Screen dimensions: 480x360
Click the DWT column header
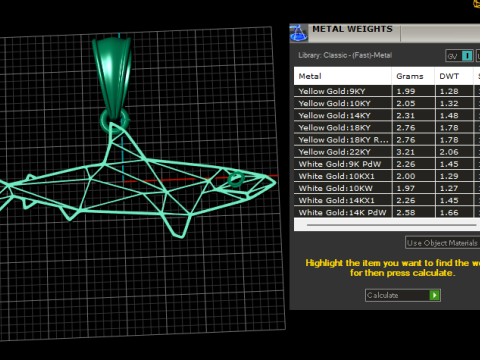click(x=454, y=76)
